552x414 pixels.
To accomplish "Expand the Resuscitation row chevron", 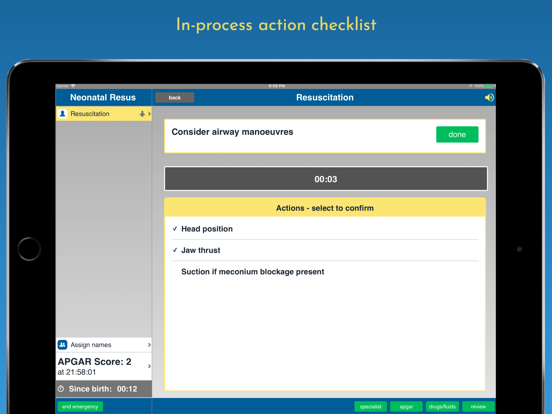I will 149,114.
